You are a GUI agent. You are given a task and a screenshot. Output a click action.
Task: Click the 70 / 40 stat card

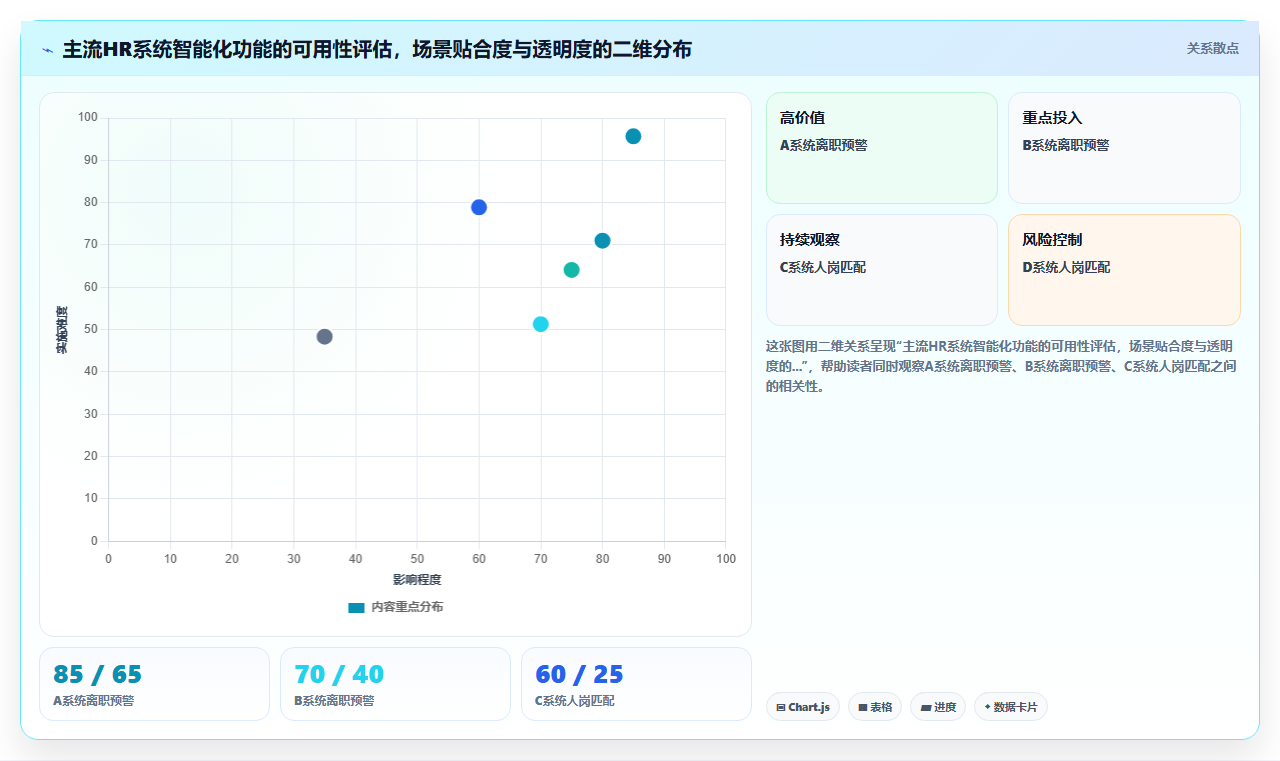[395, 684]
